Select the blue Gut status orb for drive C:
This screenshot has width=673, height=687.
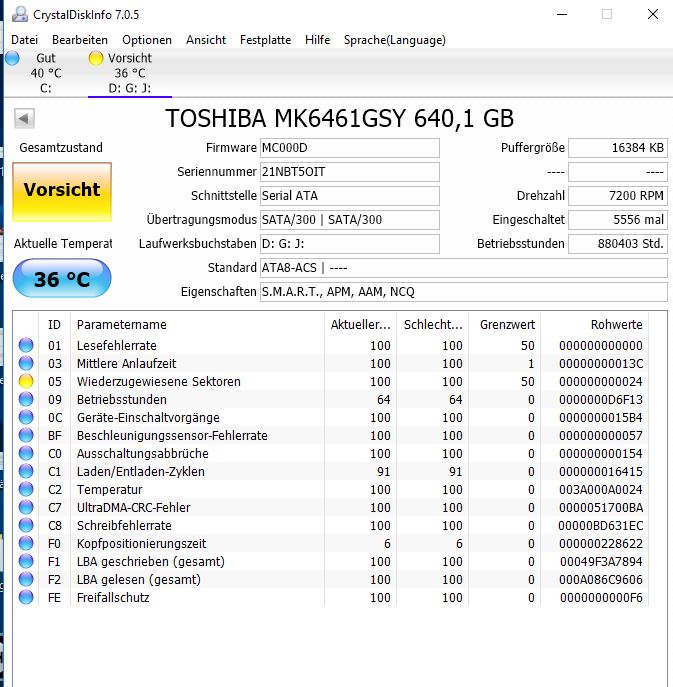coord(13,58)
